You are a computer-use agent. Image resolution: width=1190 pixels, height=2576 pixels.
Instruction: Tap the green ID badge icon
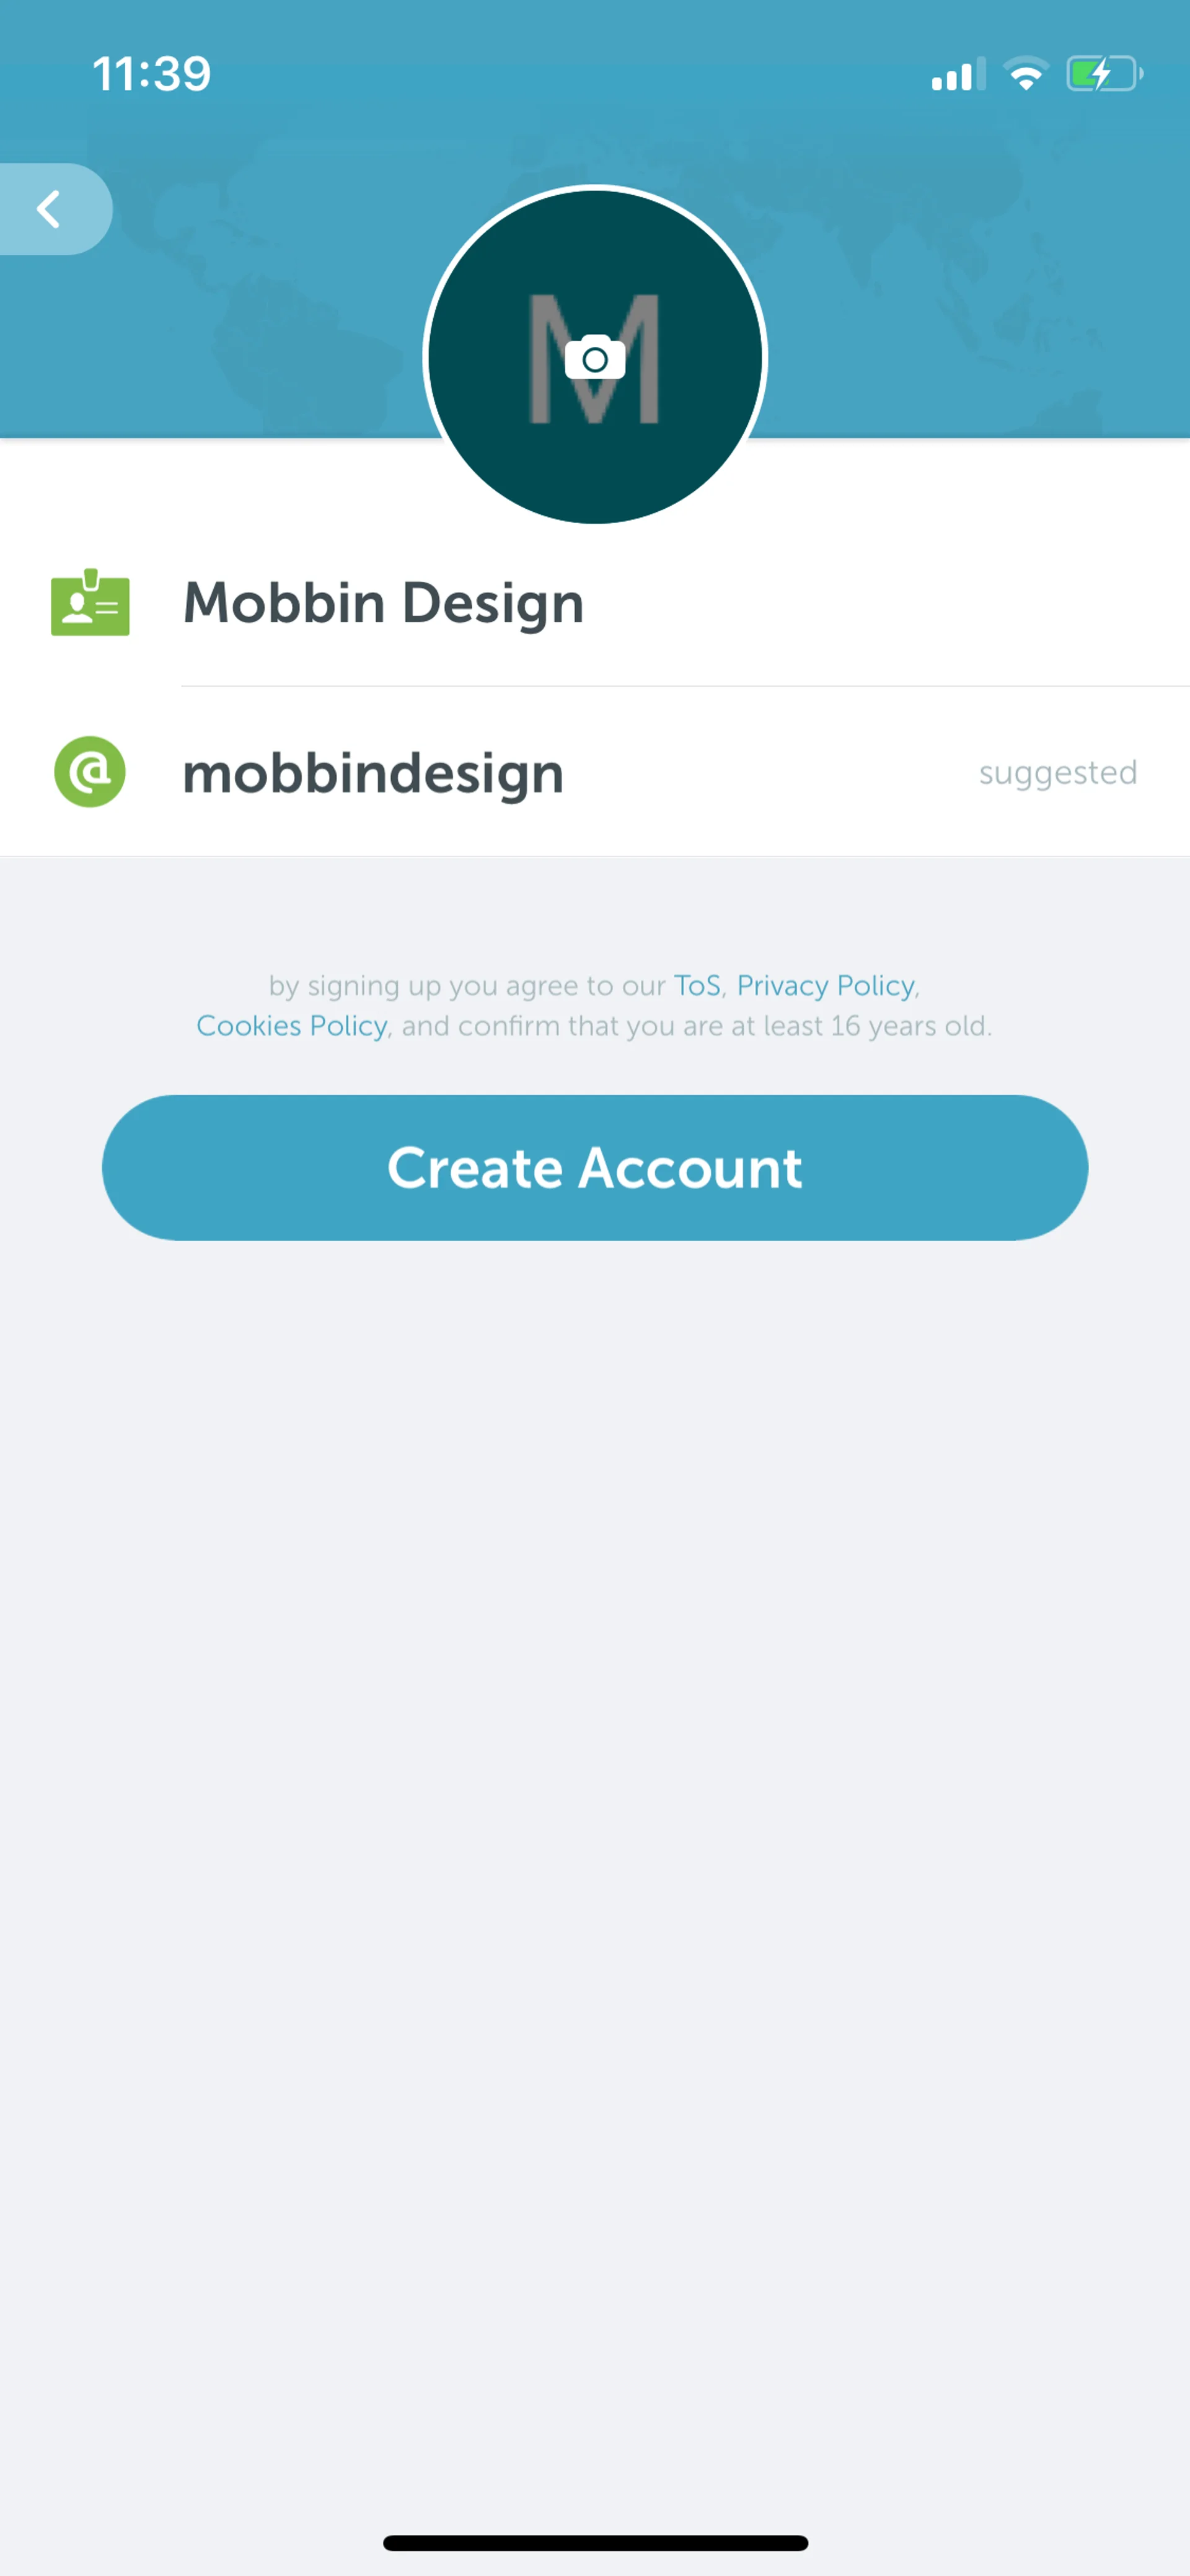tap(90, 602)
